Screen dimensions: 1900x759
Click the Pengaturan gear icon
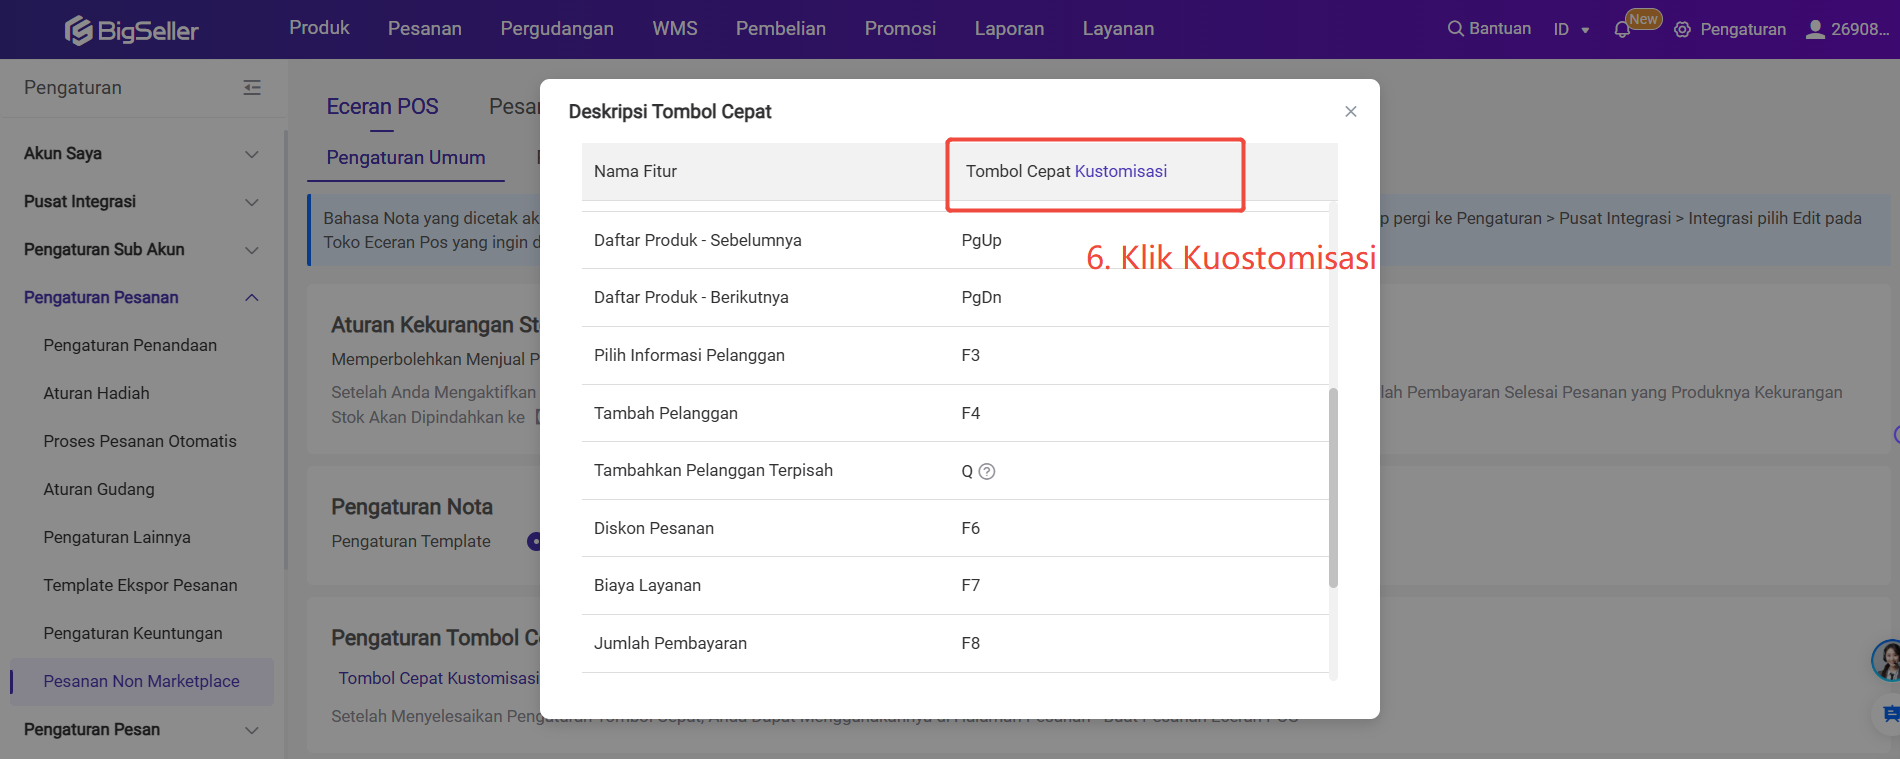pyautogui.click(x=1683, y=30)
